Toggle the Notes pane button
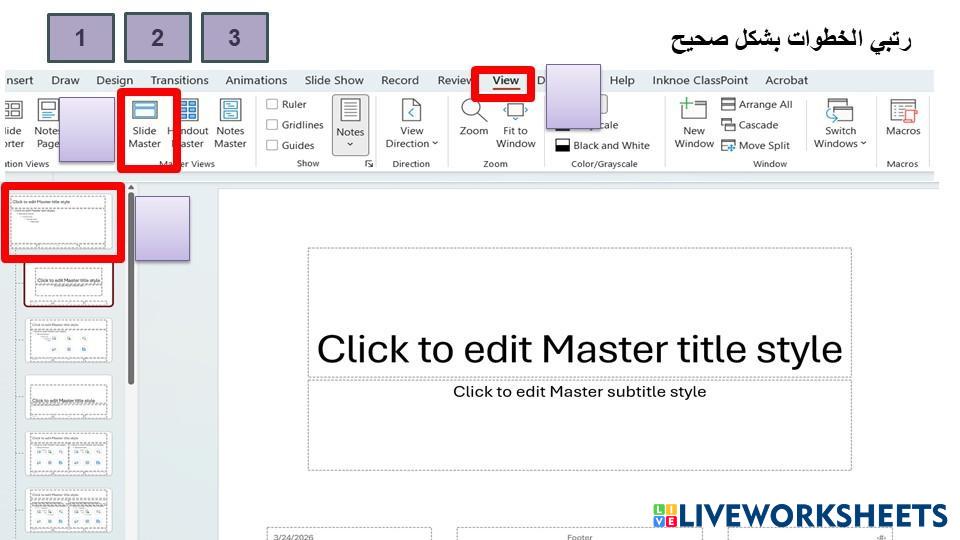This screenshot has height=540, width=960. (x=350, y=123)
